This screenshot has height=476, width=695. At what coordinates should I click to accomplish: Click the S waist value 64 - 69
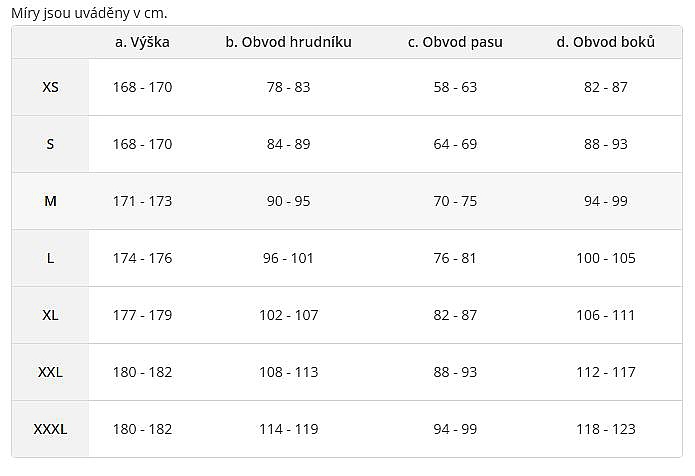455,144
